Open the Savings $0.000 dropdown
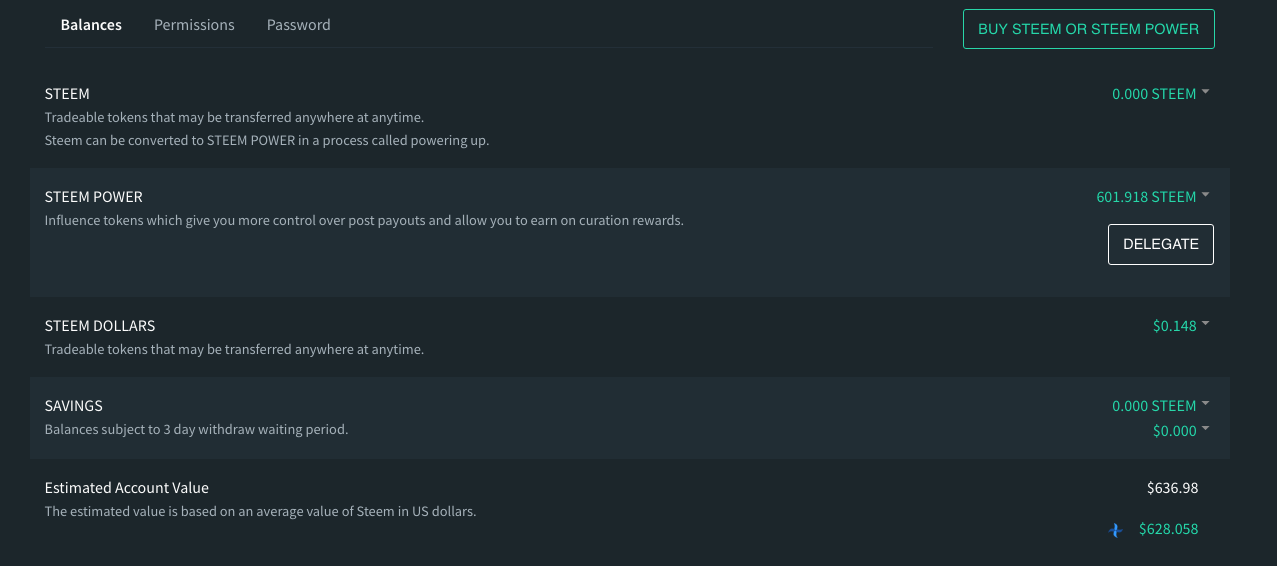Screen dimensions: 1277x566 click(1180, 431)
